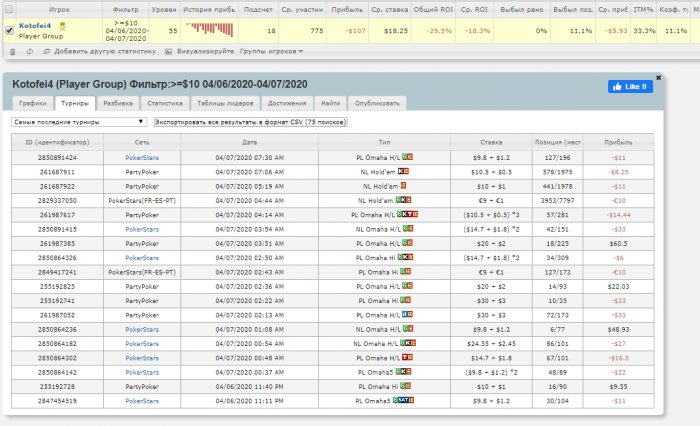This screenshot has width=700, height=426.
Task: Click the plus icon to add other statistics
Action: [x=47, y=49]
